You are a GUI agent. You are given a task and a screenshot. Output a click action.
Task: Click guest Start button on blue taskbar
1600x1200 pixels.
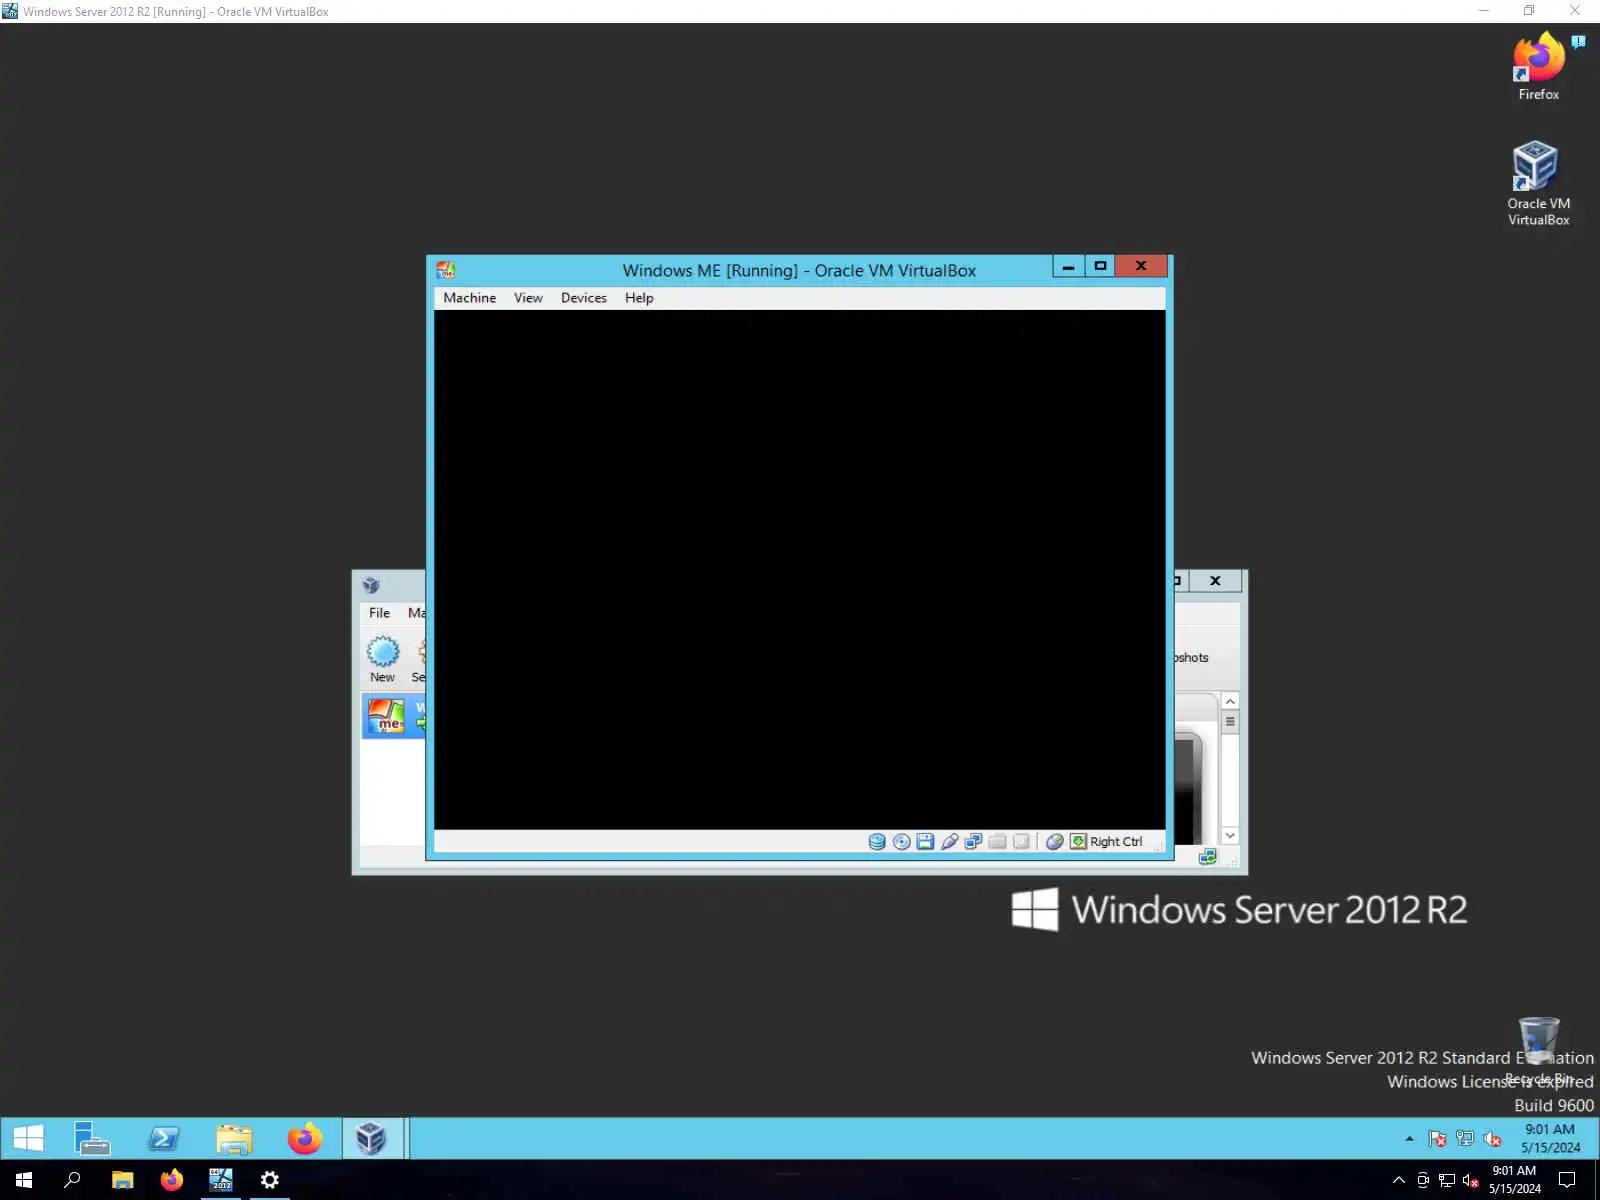tap(28, 1138)
